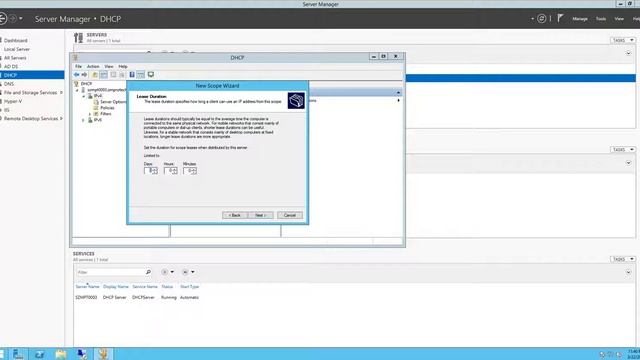The width and height of the screenshot is (640, 360).
Task: Sort services by Display Name column
Action: coord(116,287)
